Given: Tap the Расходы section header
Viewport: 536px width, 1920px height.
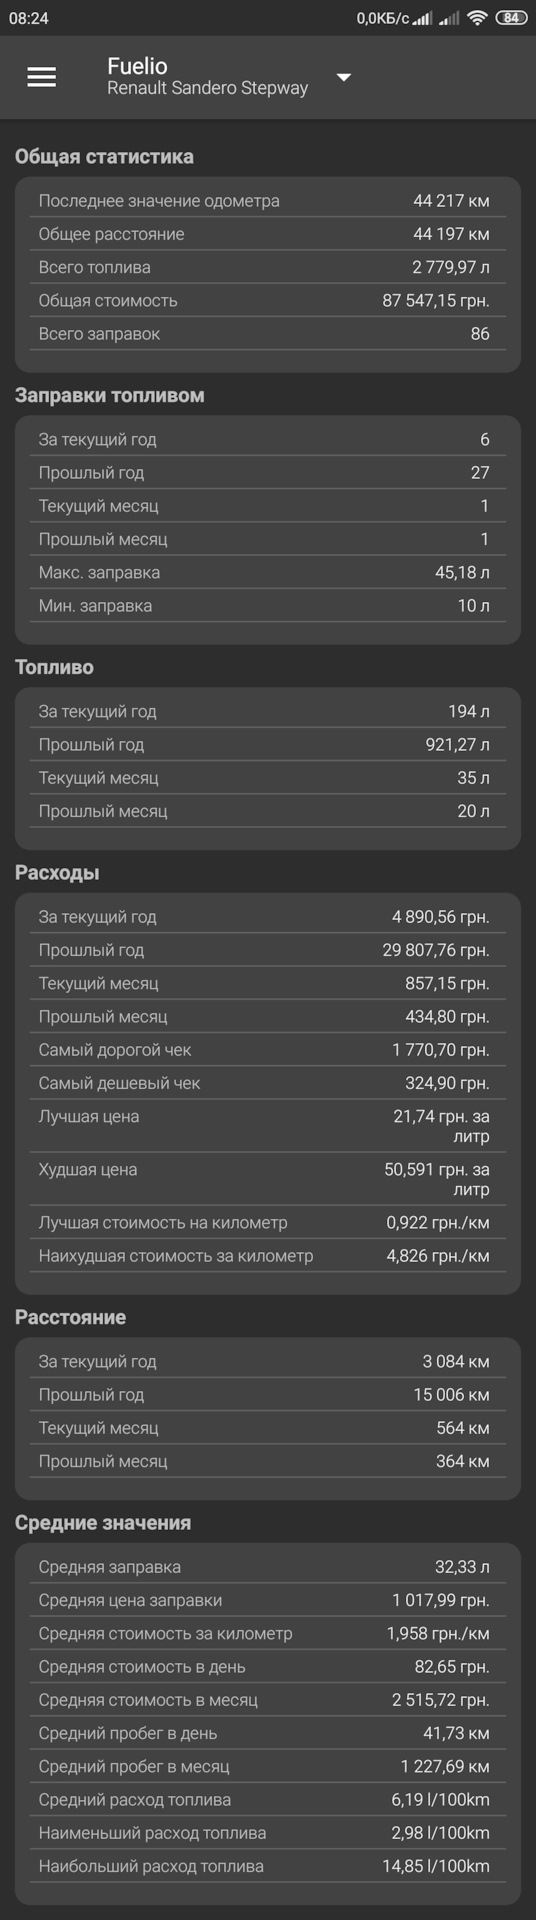Looking at the screenshot, I should (57, 873).
